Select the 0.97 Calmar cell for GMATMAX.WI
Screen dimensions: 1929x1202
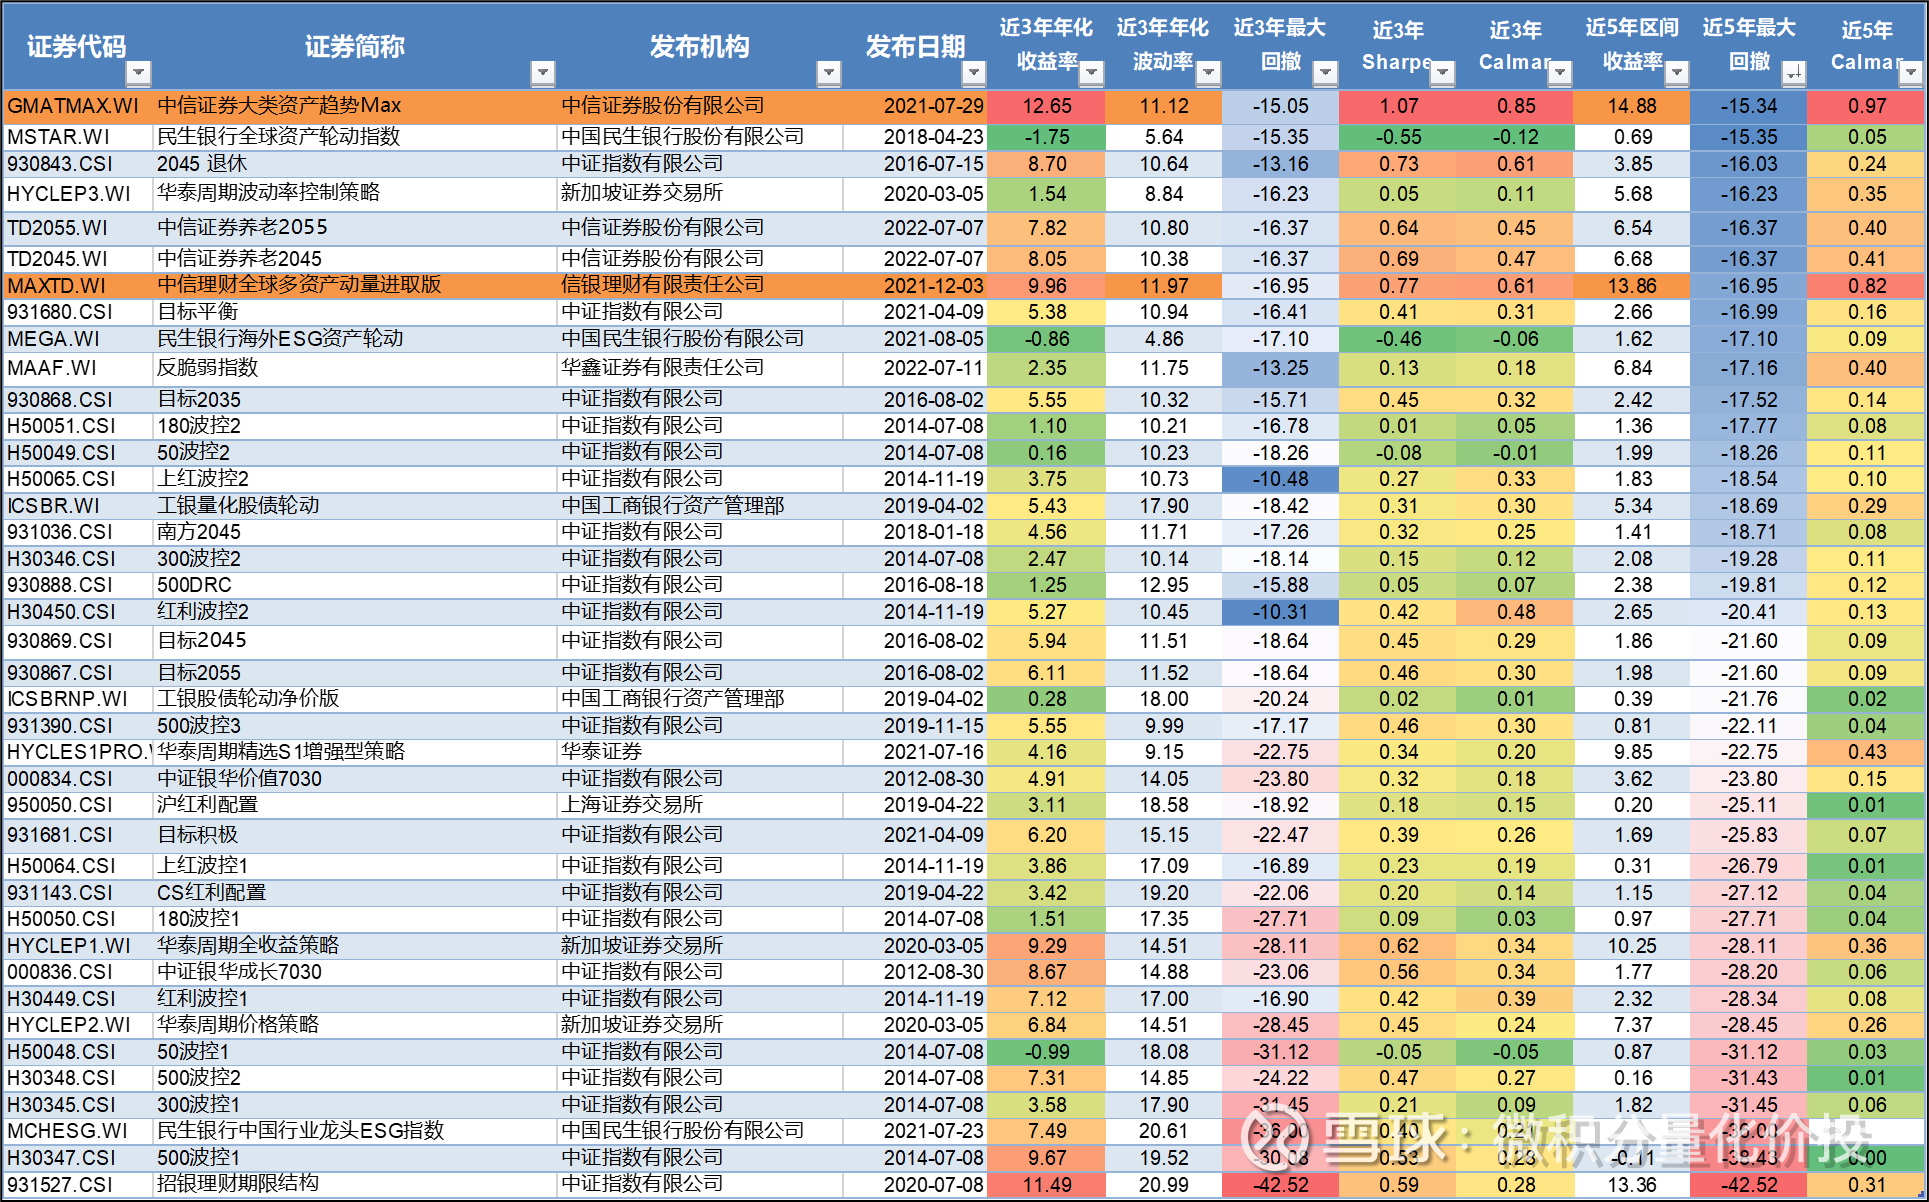[1866, 106]
